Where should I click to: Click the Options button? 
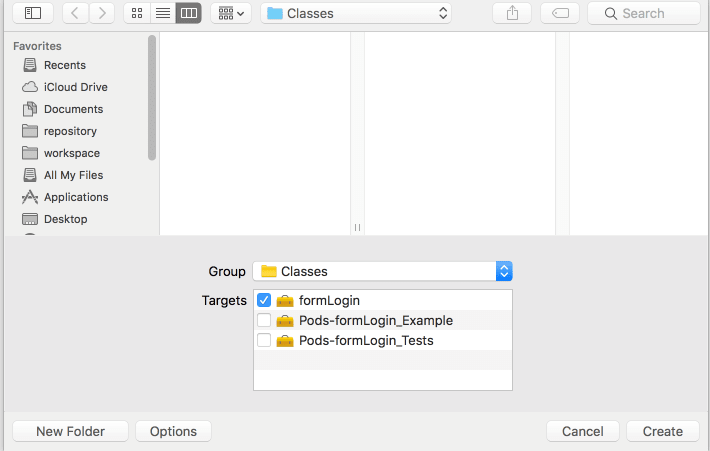pos(173,431)
